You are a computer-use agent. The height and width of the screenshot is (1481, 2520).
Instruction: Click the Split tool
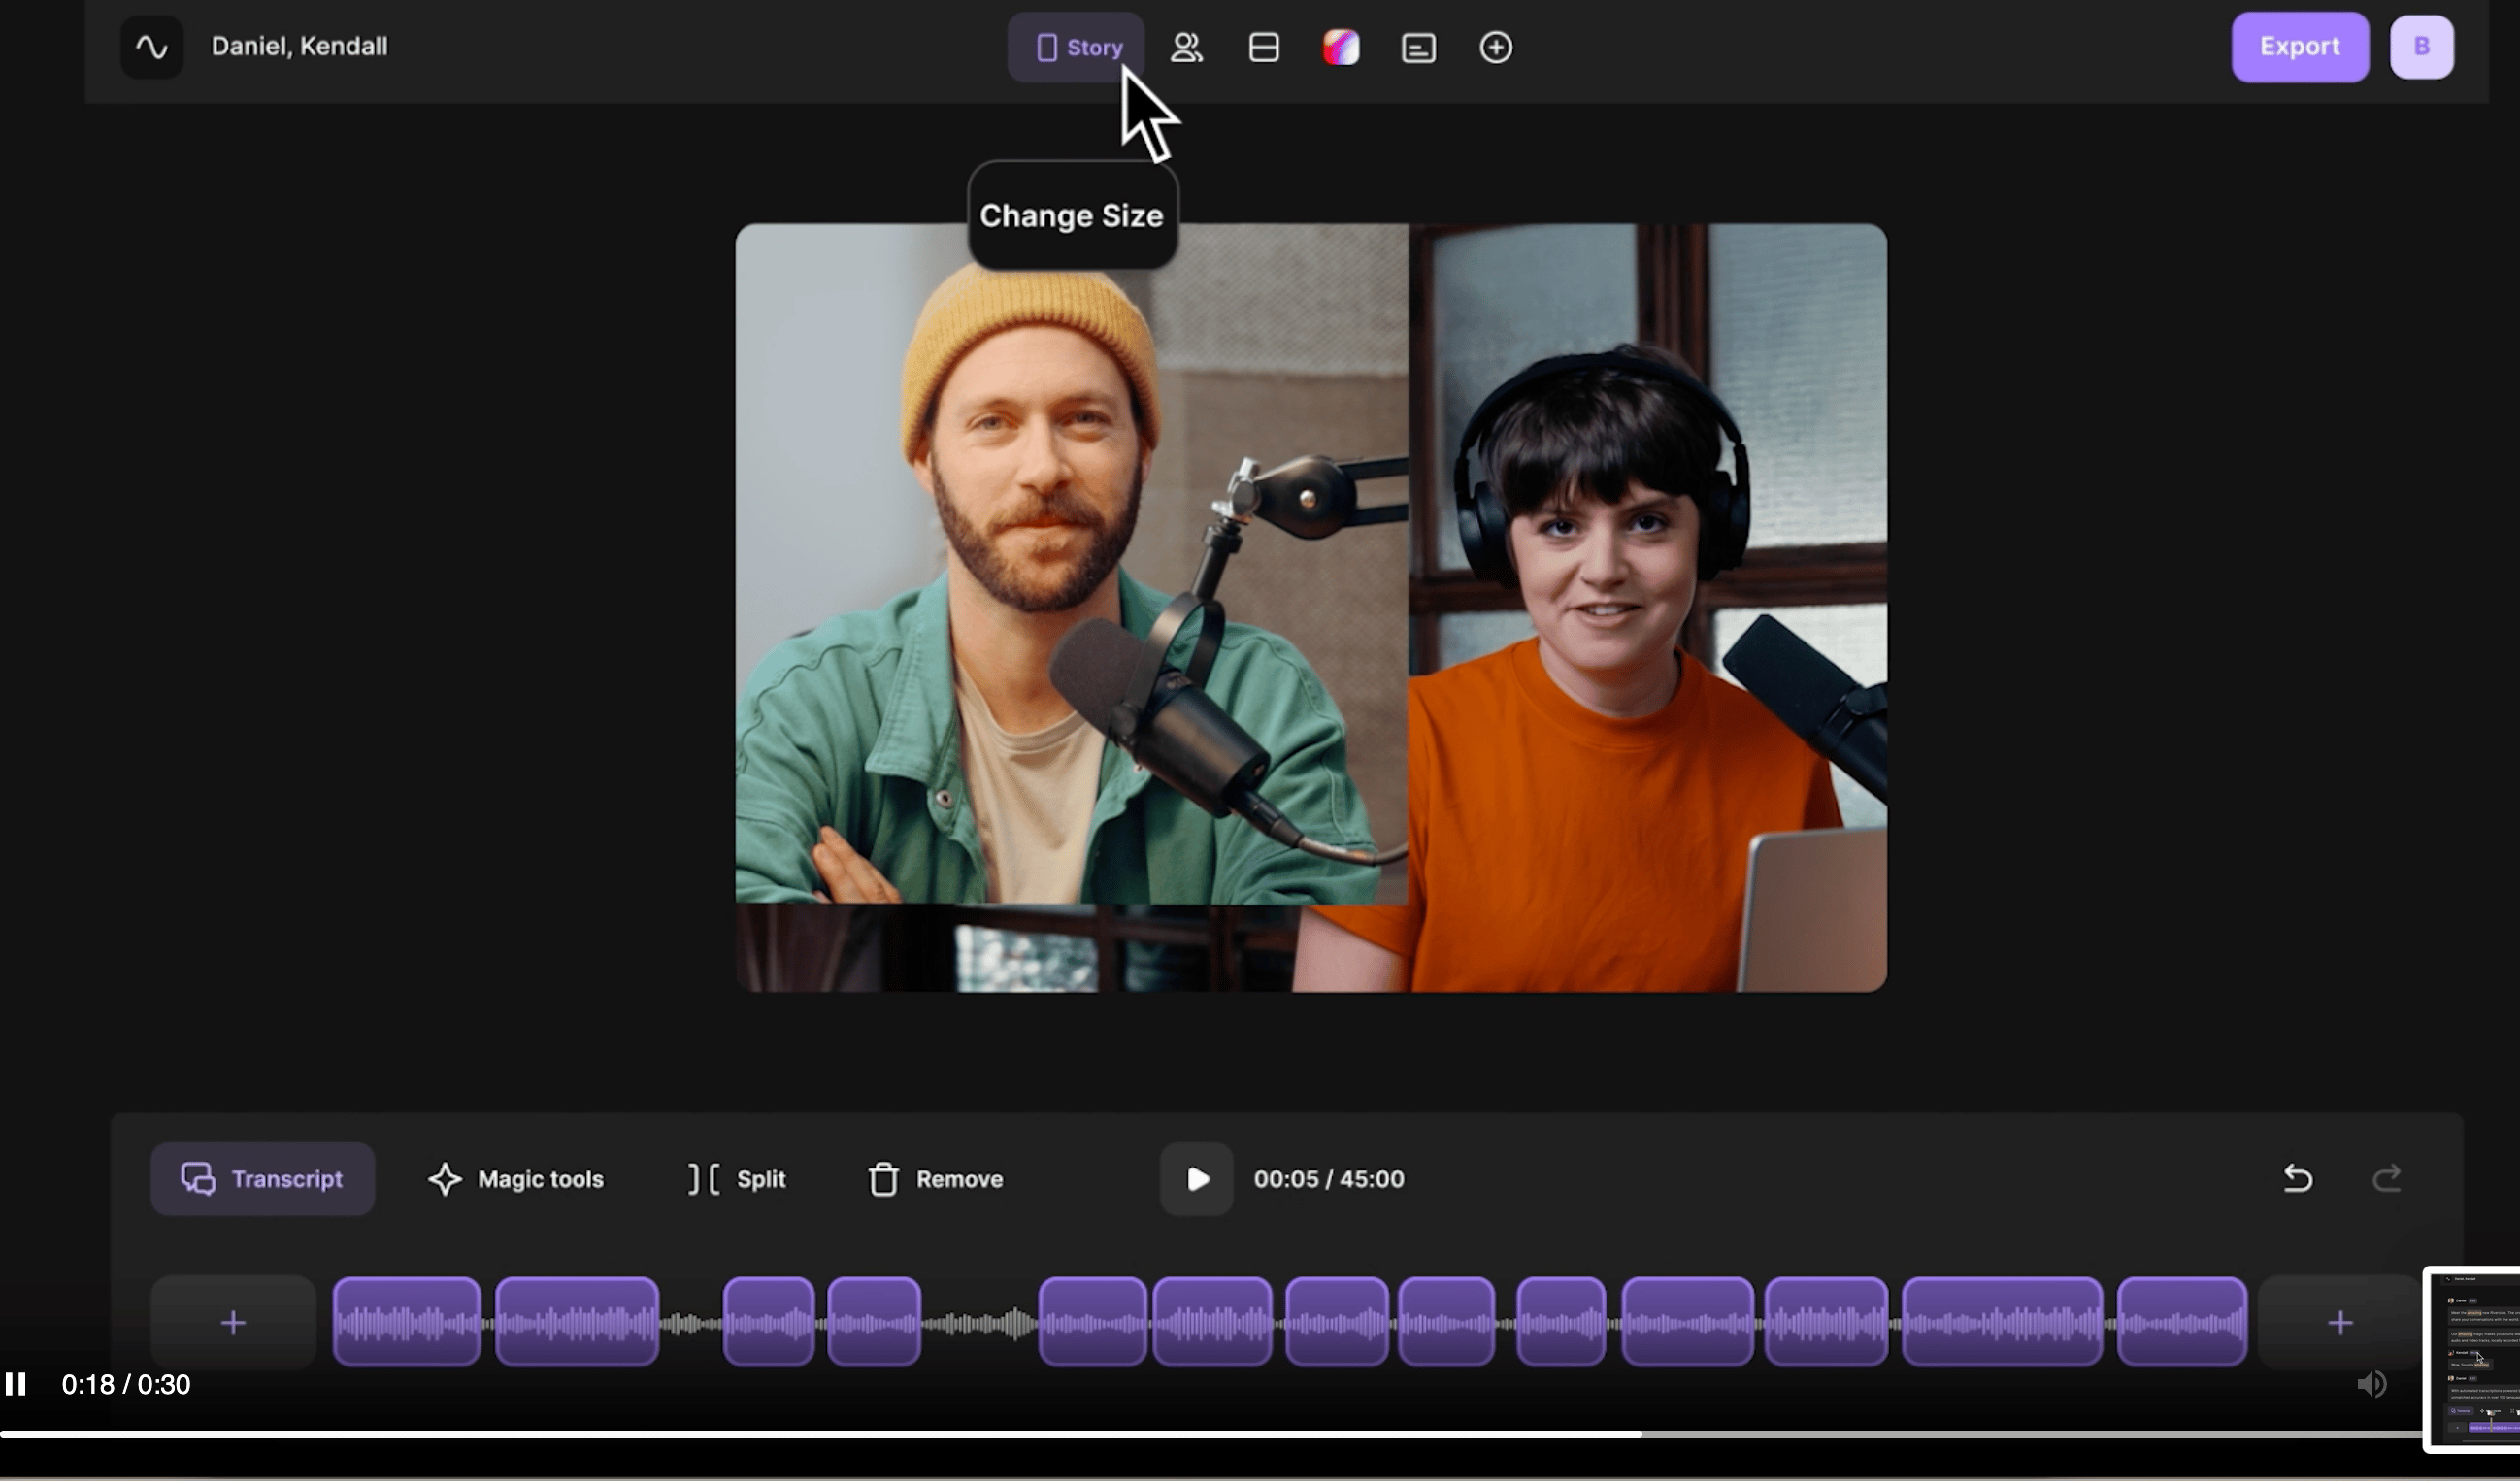click(x=737, y=1179)
